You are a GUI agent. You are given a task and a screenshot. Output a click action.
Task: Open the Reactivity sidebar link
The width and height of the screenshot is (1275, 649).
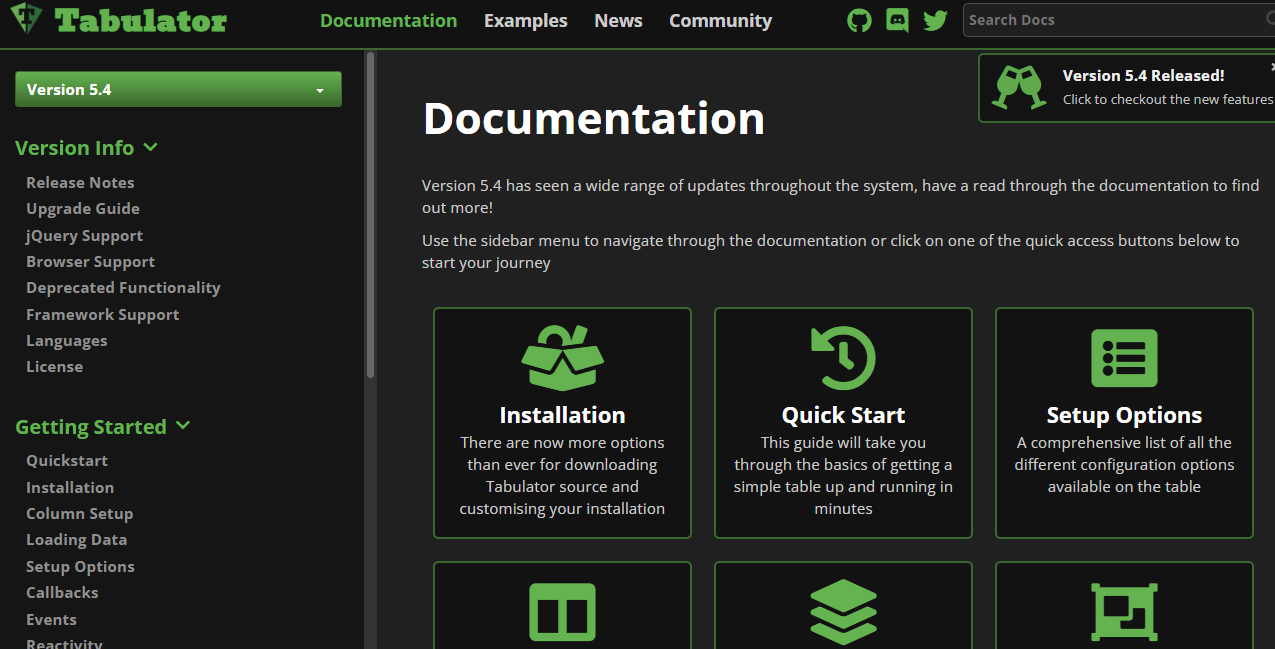point(64,643)
